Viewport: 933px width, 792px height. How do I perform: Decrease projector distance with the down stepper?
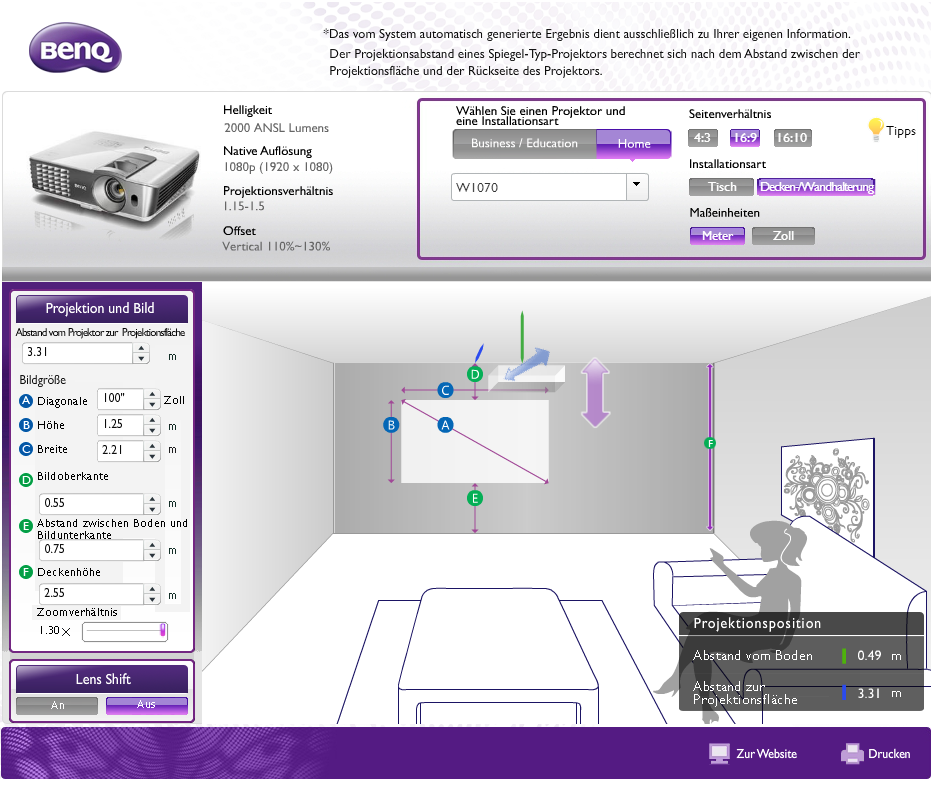(141, 359)
